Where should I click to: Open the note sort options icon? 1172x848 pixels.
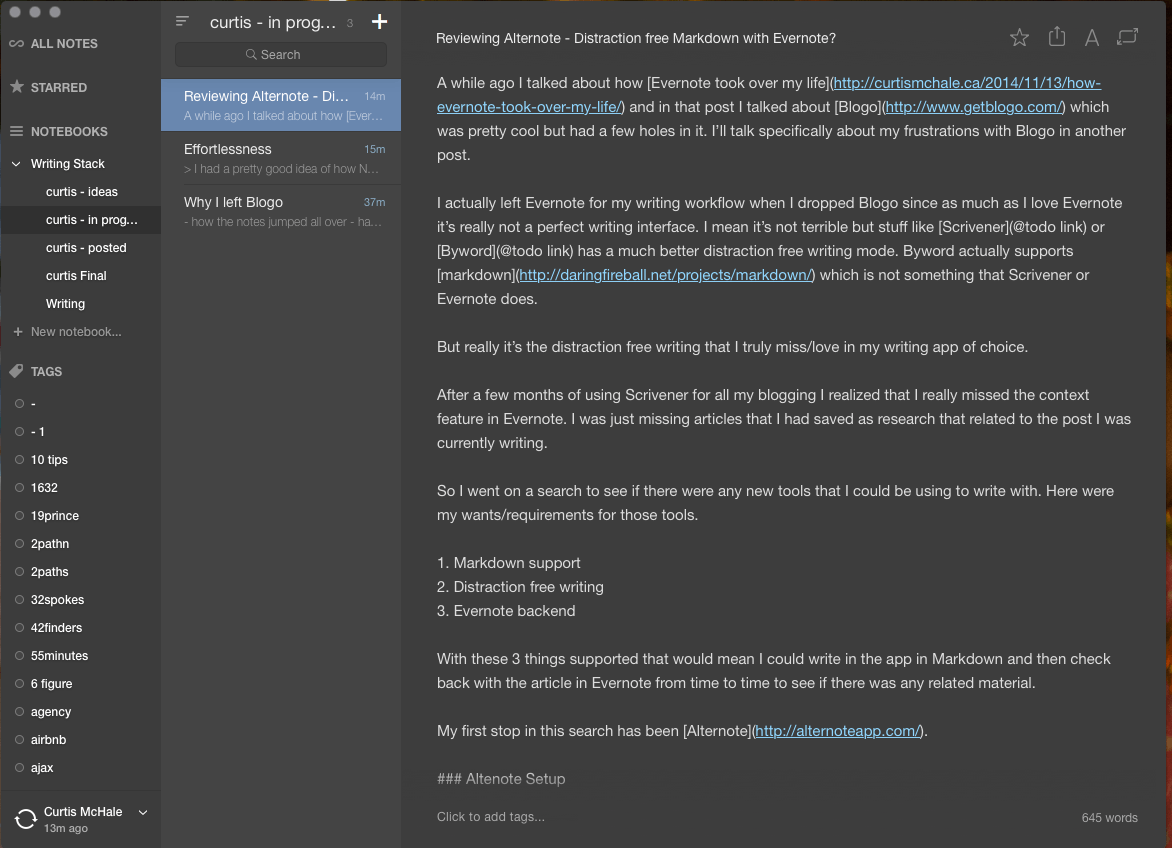[x=182, y=21]
